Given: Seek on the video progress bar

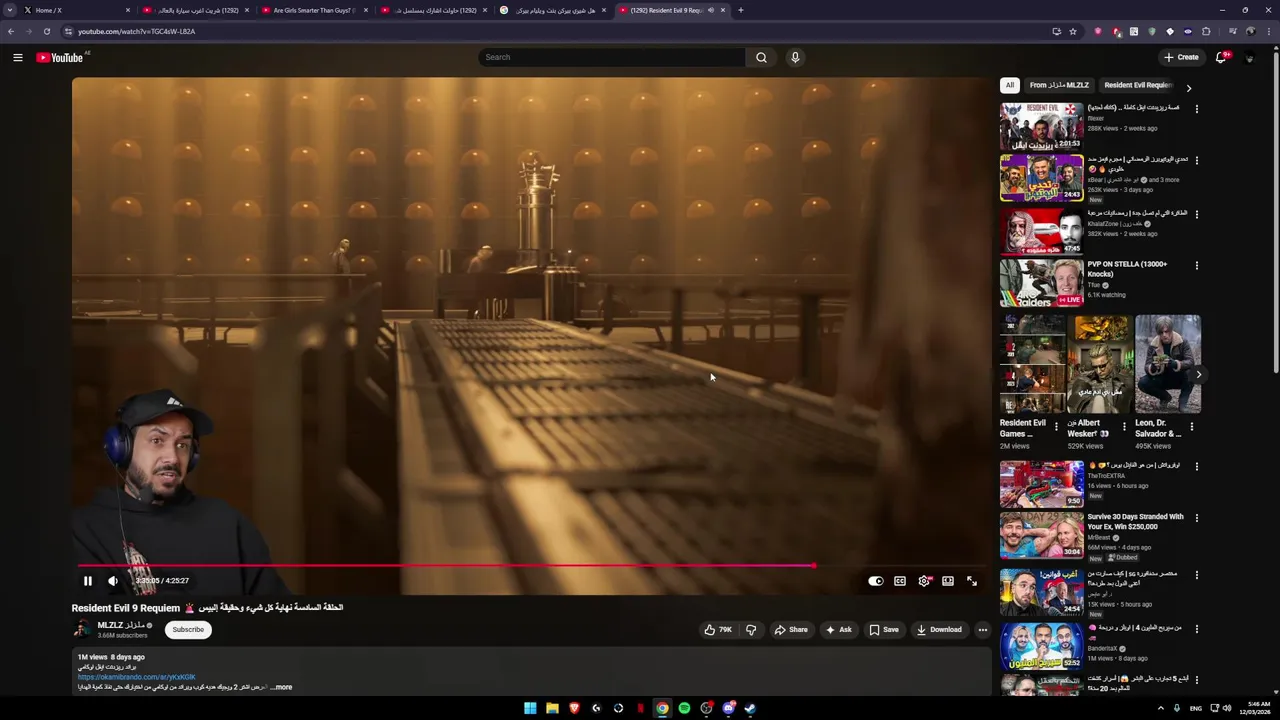Looking at the screenshot, I should click(x=531, y=566).
